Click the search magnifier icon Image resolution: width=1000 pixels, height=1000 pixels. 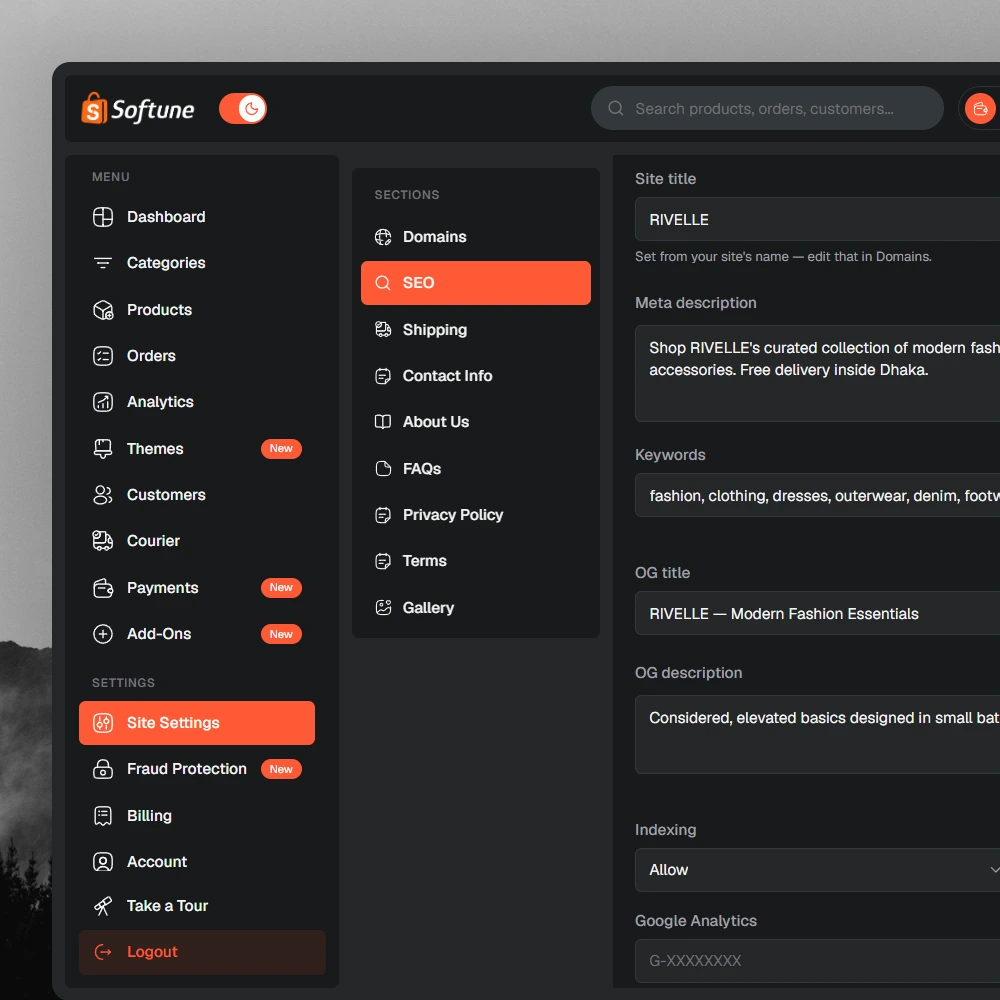point(615,108)
